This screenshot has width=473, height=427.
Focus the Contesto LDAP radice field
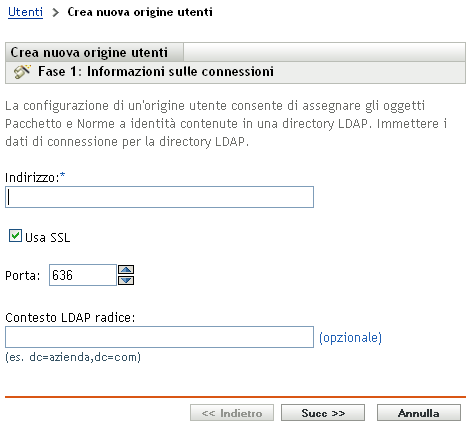pos(159,337)
